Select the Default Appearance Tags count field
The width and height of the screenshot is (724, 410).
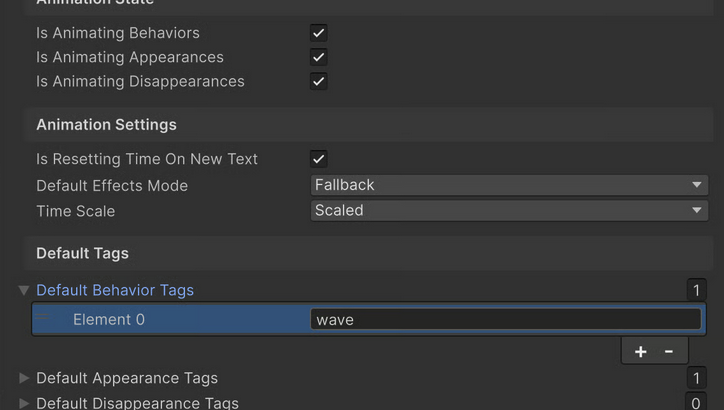[696, 378]
